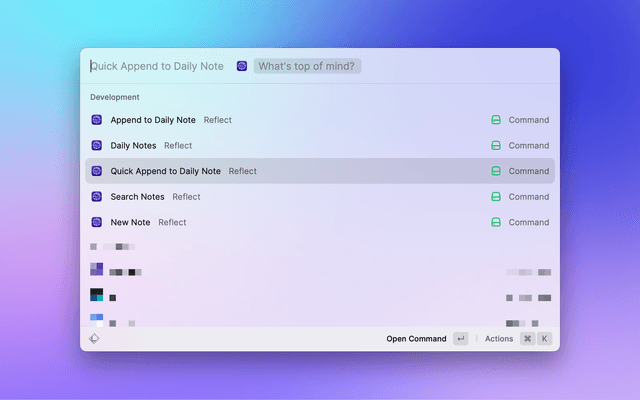
Task: Click green command icon in New Note row
Action: coord(495,223)
